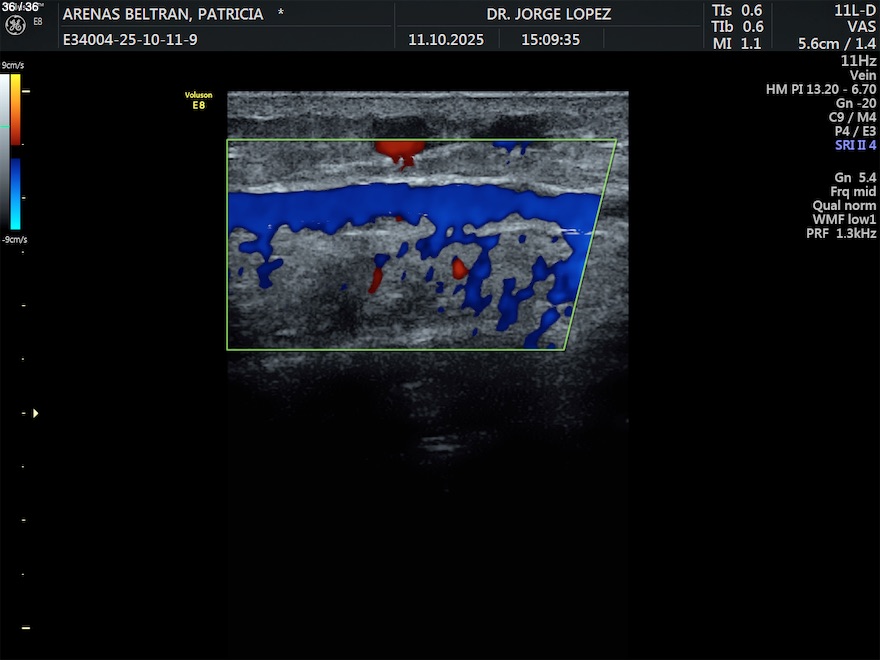Image resolution: width=880 pixels, height=660 pixels.
Task: Click the VAS application label
Action: click(861, 27)
